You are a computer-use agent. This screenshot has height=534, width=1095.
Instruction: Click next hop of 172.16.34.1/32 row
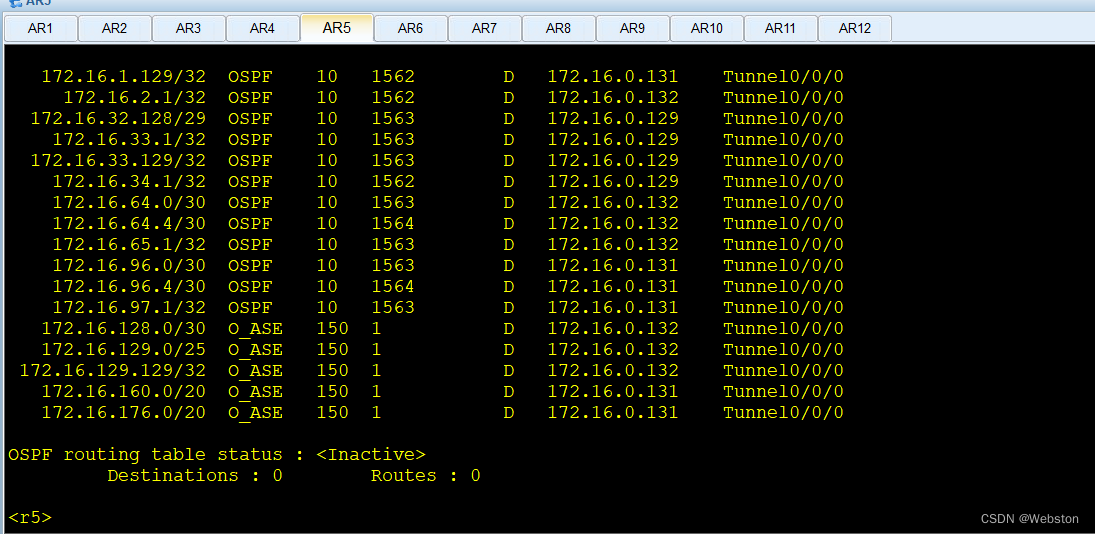coord(612,181)
